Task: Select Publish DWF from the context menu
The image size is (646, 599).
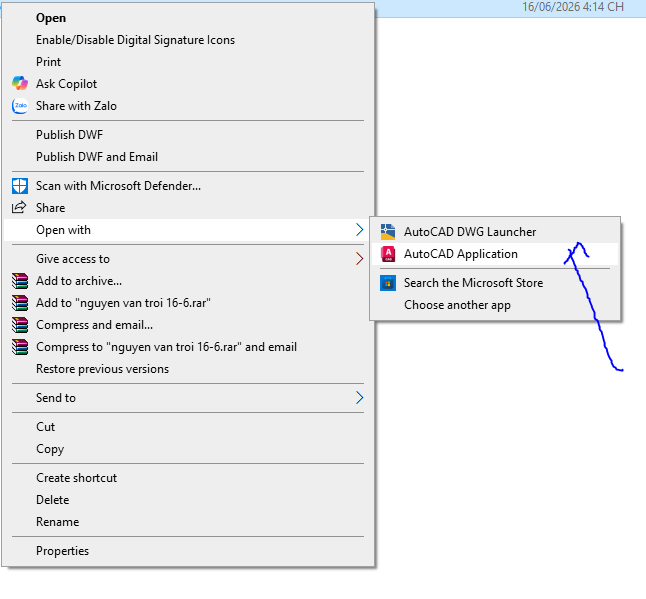Action: pos(70,135)
